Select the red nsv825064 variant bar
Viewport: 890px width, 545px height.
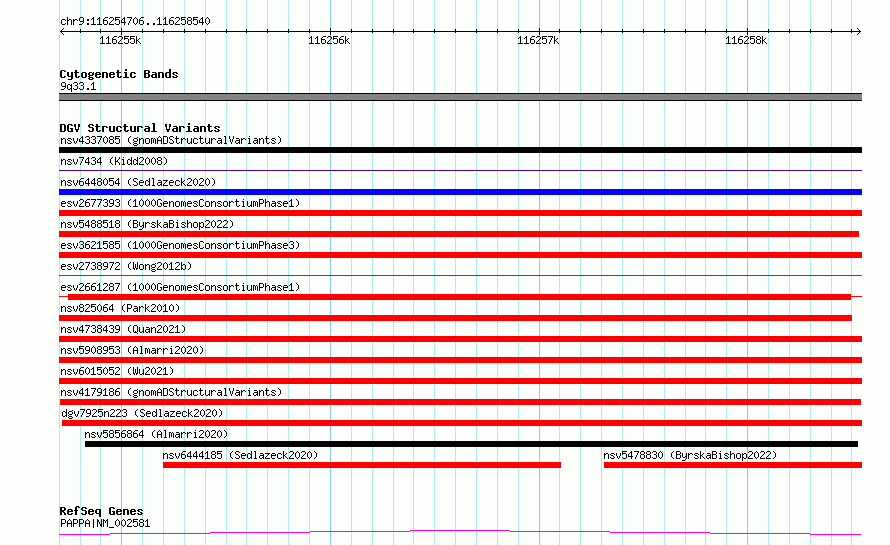pos(455,318)
